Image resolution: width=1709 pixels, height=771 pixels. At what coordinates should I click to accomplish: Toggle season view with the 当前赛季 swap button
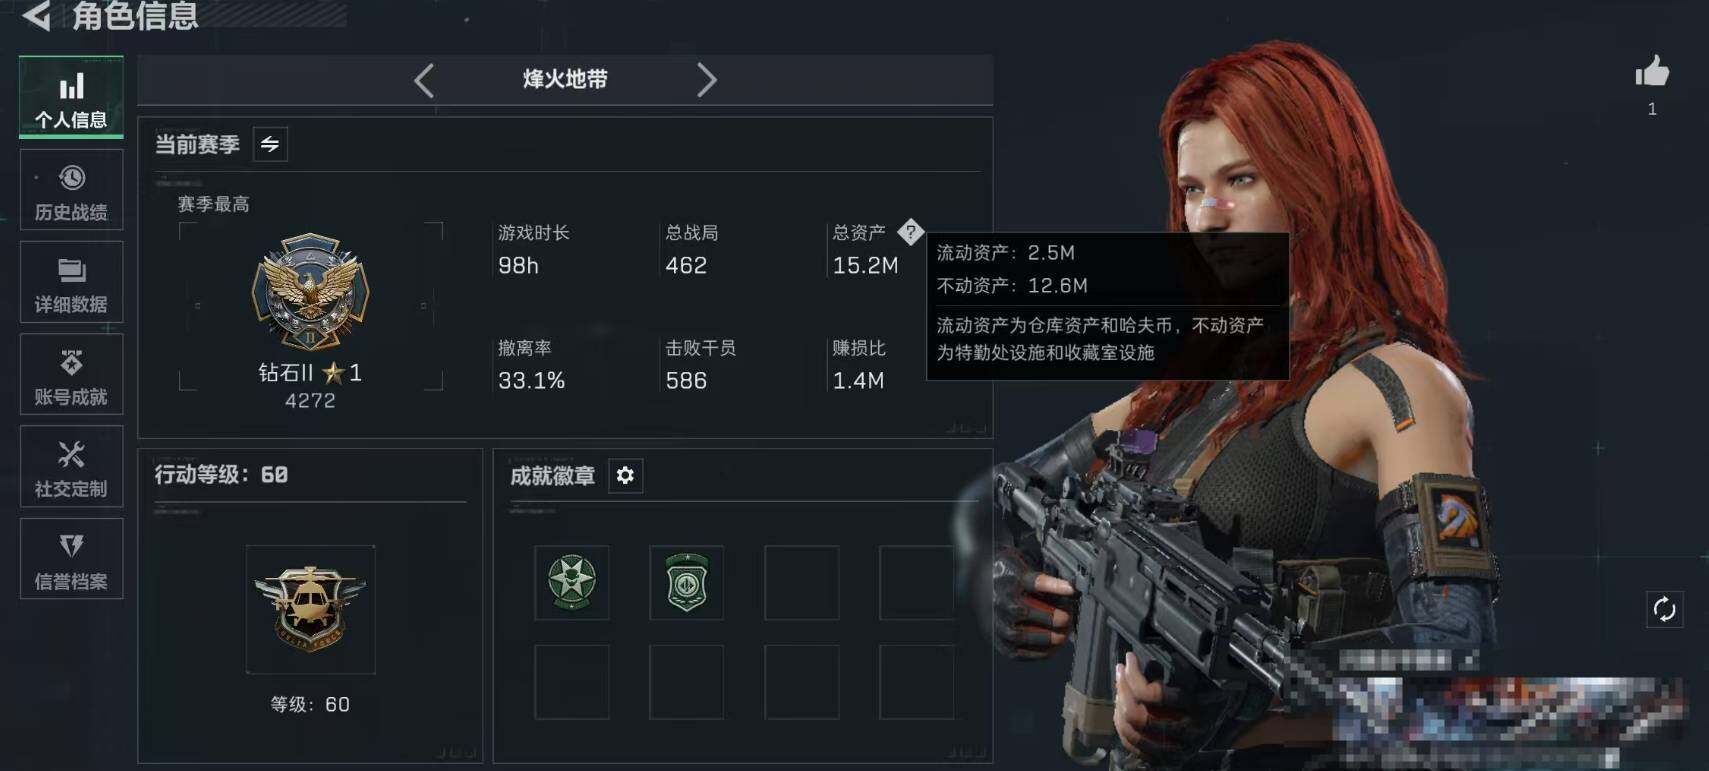pyautogui.click(x=270, y=144)
